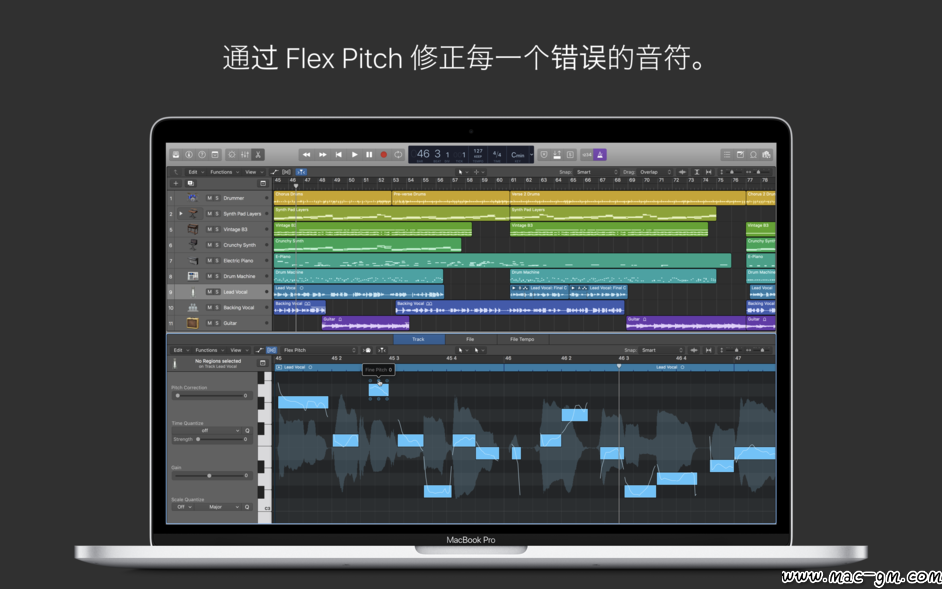Click the Play button in transport
Screen dimensions: 942x589
(354, 154)
